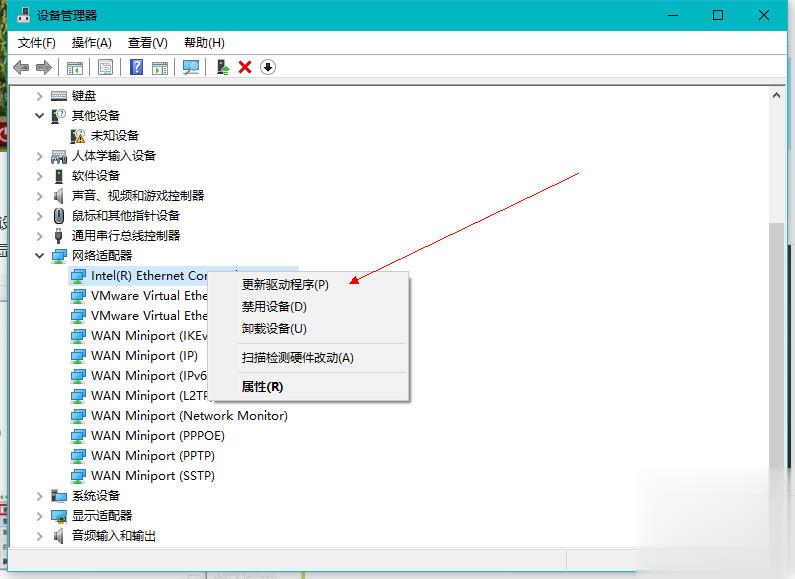Choose 更新驱动程序(P) from context menu
The width and height of the screenshot is (795, 579).
pos(285,285)
